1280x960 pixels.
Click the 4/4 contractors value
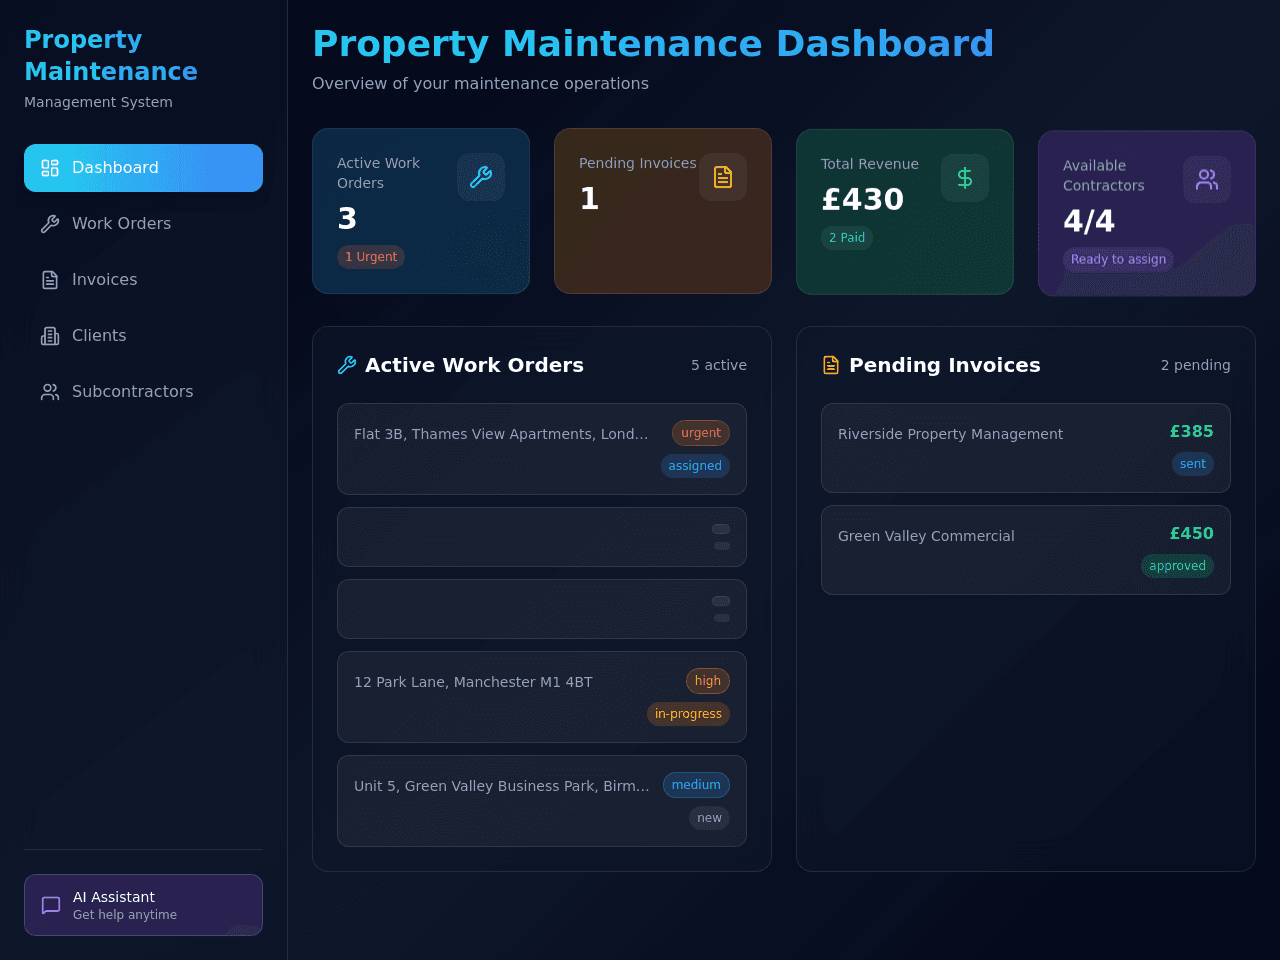coord(1089,221)
